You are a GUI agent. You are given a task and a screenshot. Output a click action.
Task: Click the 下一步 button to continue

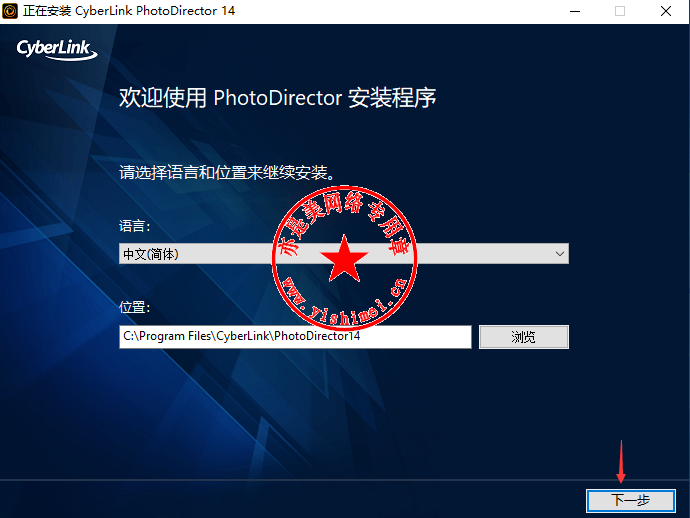[631, 500]
